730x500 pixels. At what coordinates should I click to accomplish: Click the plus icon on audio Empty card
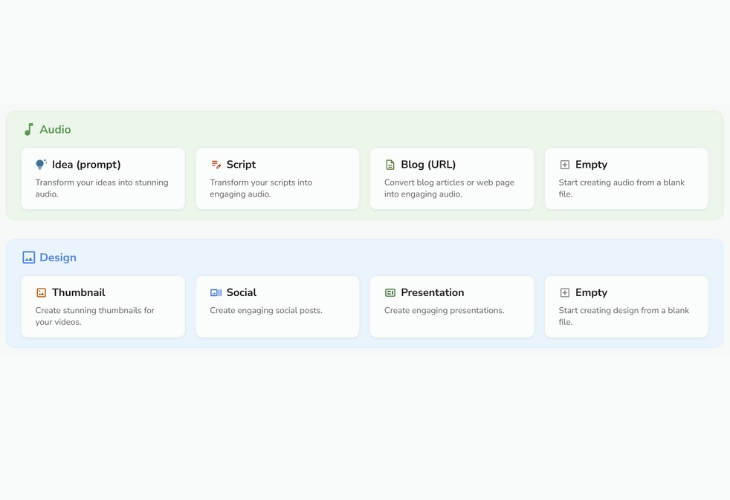click(x=564, y=164)
